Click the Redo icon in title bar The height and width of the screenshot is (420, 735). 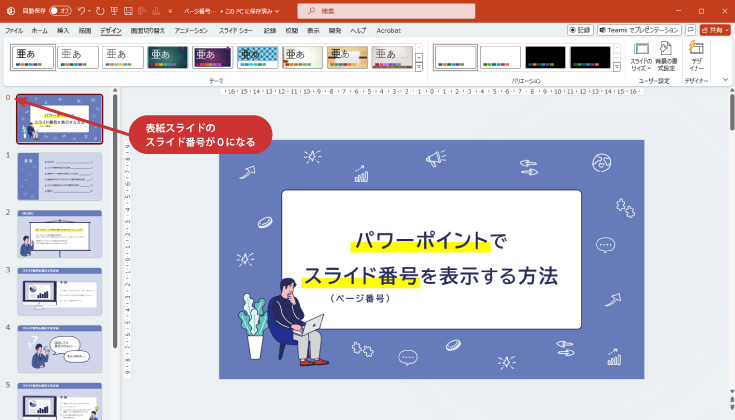100,11
